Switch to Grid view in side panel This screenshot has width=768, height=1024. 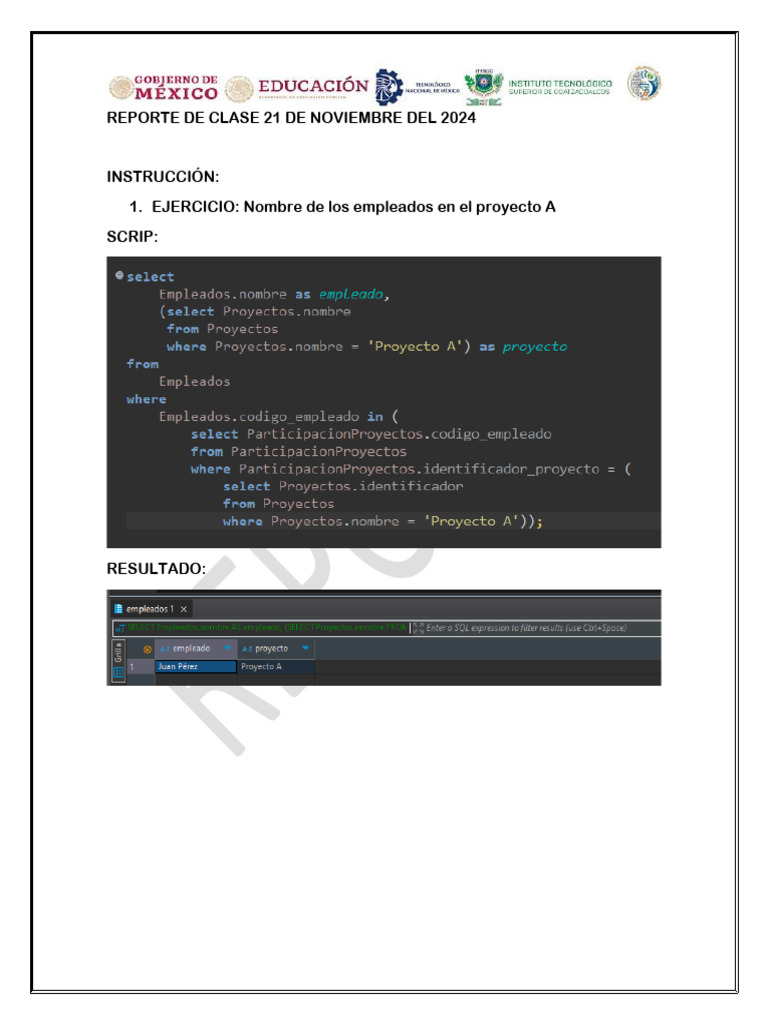pos(118,652)
